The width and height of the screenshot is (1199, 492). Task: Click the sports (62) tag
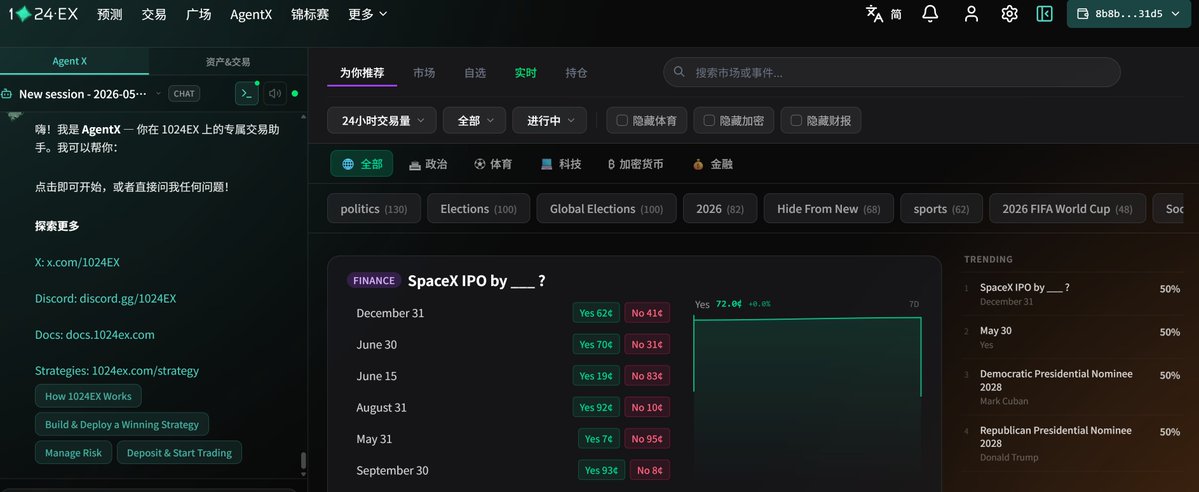(941, 208)
